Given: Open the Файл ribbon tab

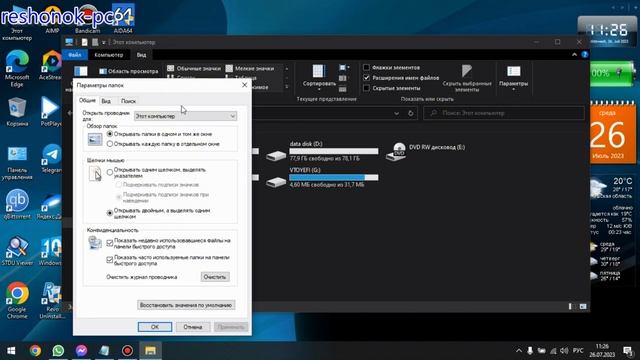Looking at the screenshot, I should (x=75, y=55).
